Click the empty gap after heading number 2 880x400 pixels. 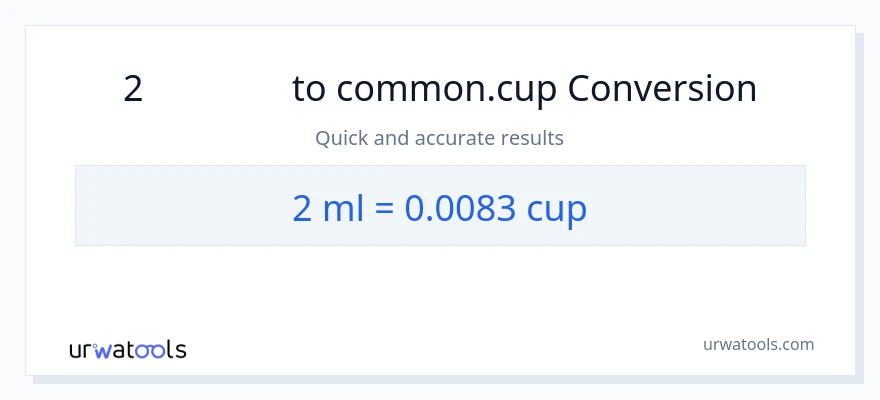(x=215, y=89)
